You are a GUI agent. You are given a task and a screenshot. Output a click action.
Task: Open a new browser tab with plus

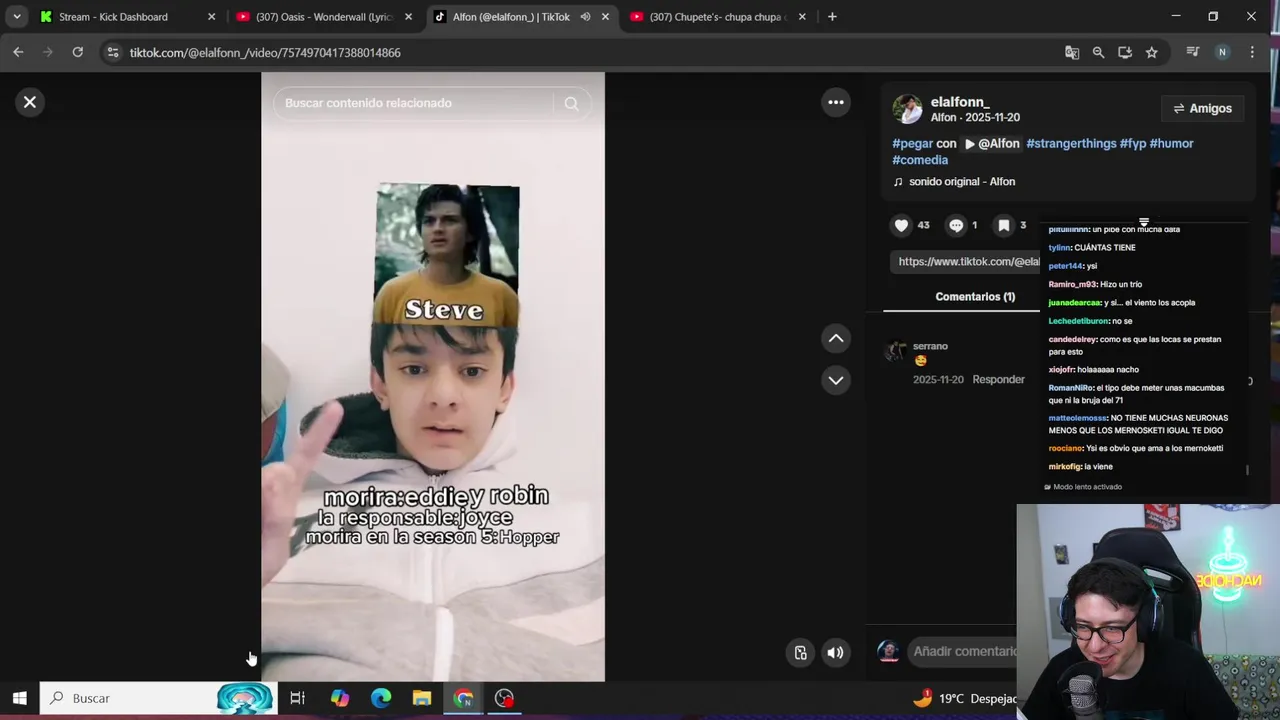click(832, 17)
